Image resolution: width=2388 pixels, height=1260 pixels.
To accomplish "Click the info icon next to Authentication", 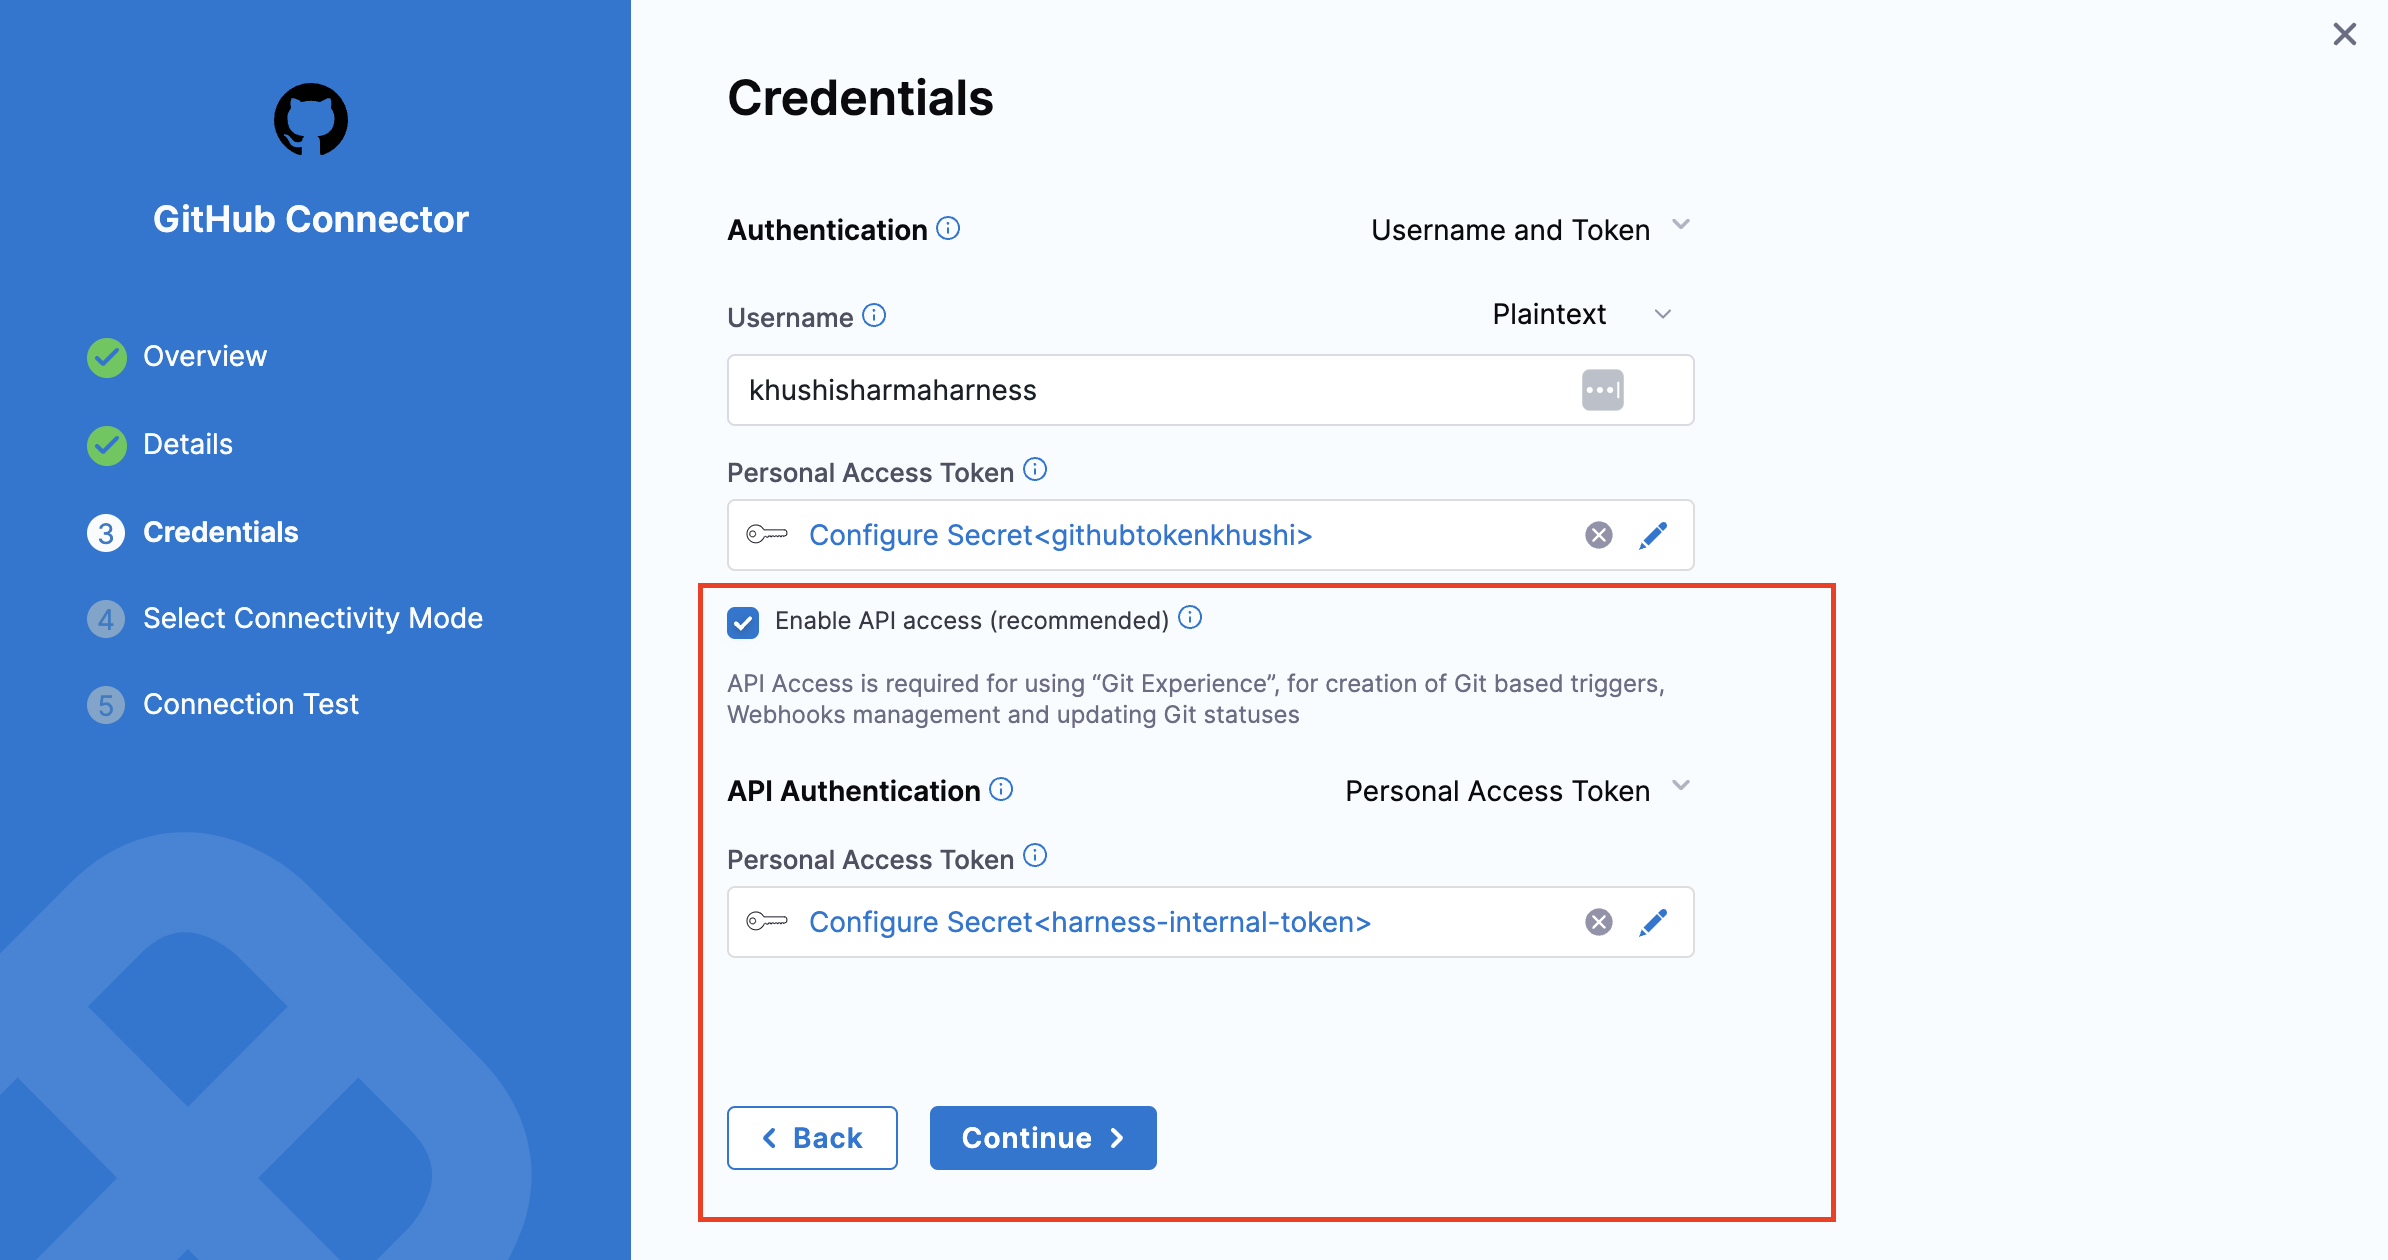I will pyautogui.click(x=948, y=229).
